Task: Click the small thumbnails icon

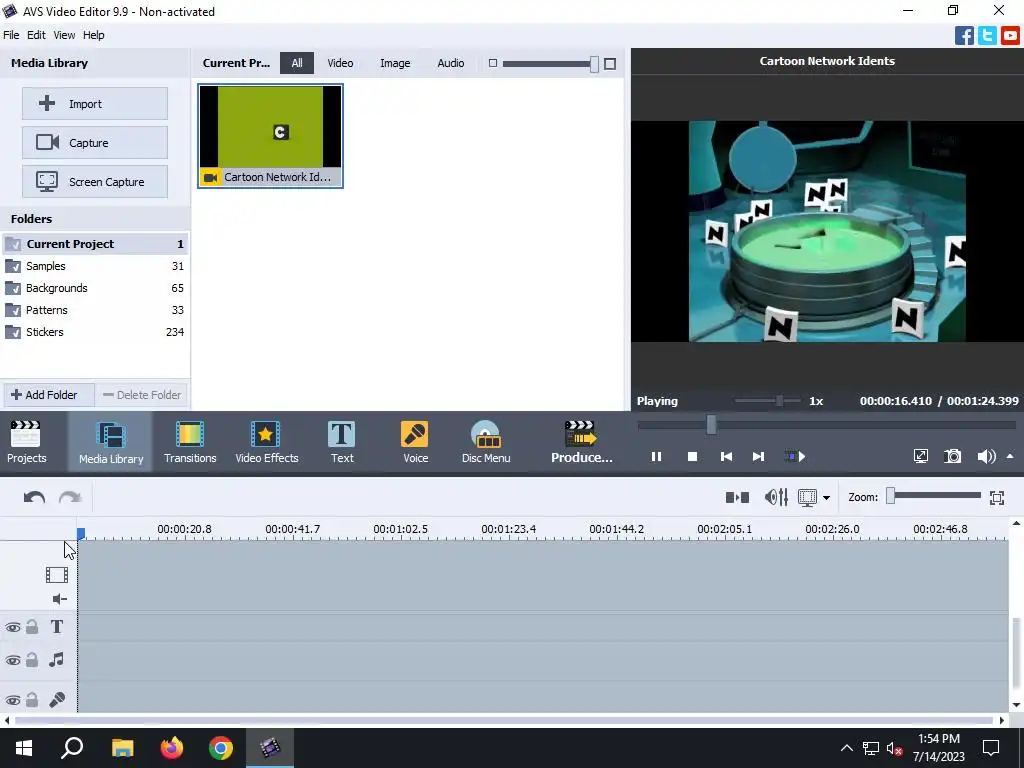Action: tap(493, 63)
